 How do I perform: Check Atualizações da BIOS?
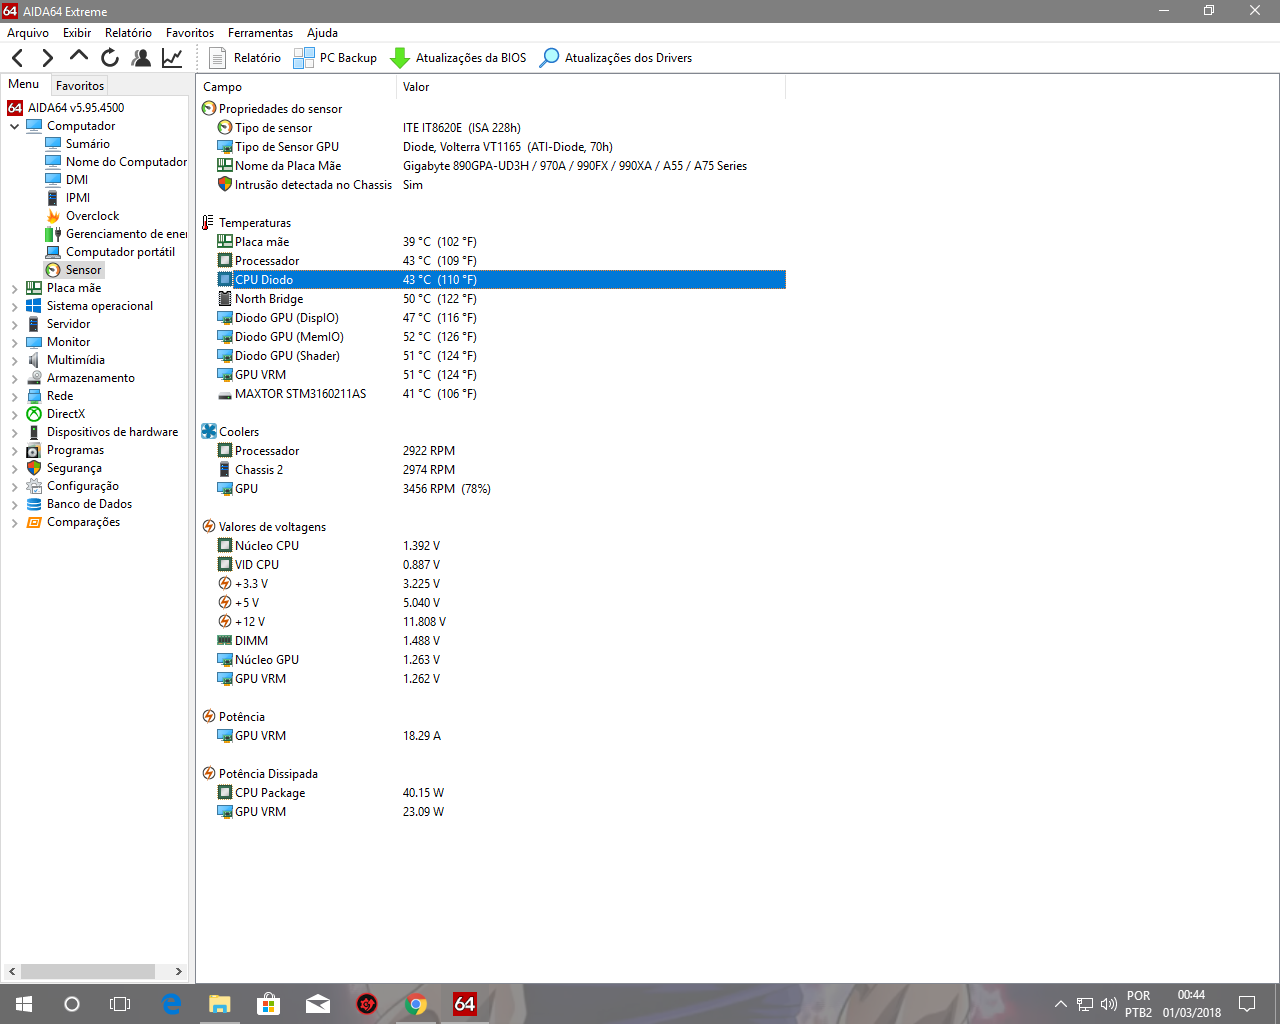point(458,58)
